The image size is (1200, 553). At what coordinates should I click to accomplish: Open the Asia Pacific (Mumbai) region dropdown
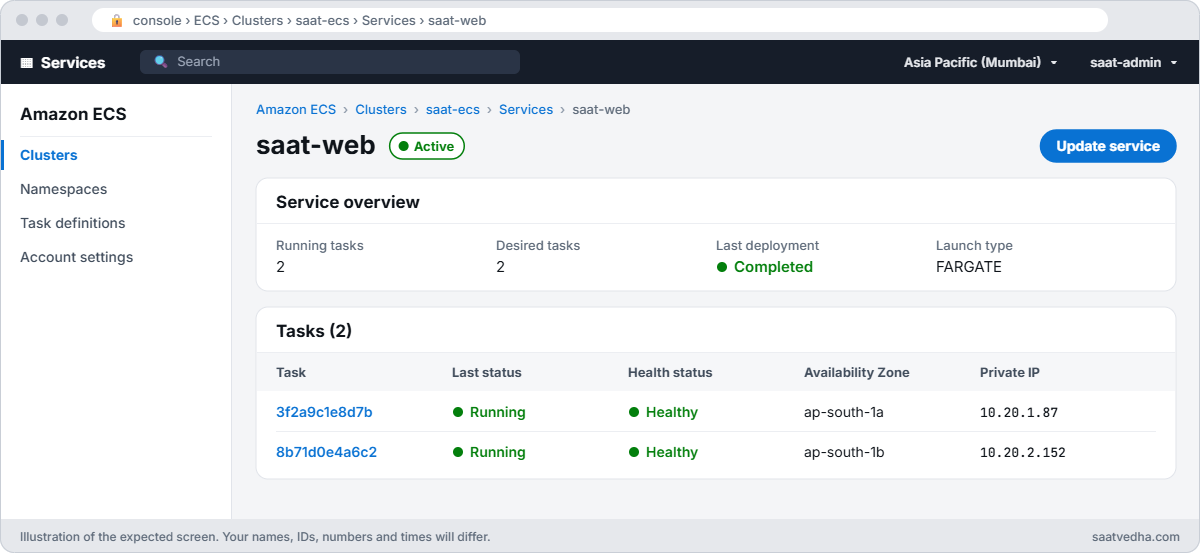pos(980,62)
